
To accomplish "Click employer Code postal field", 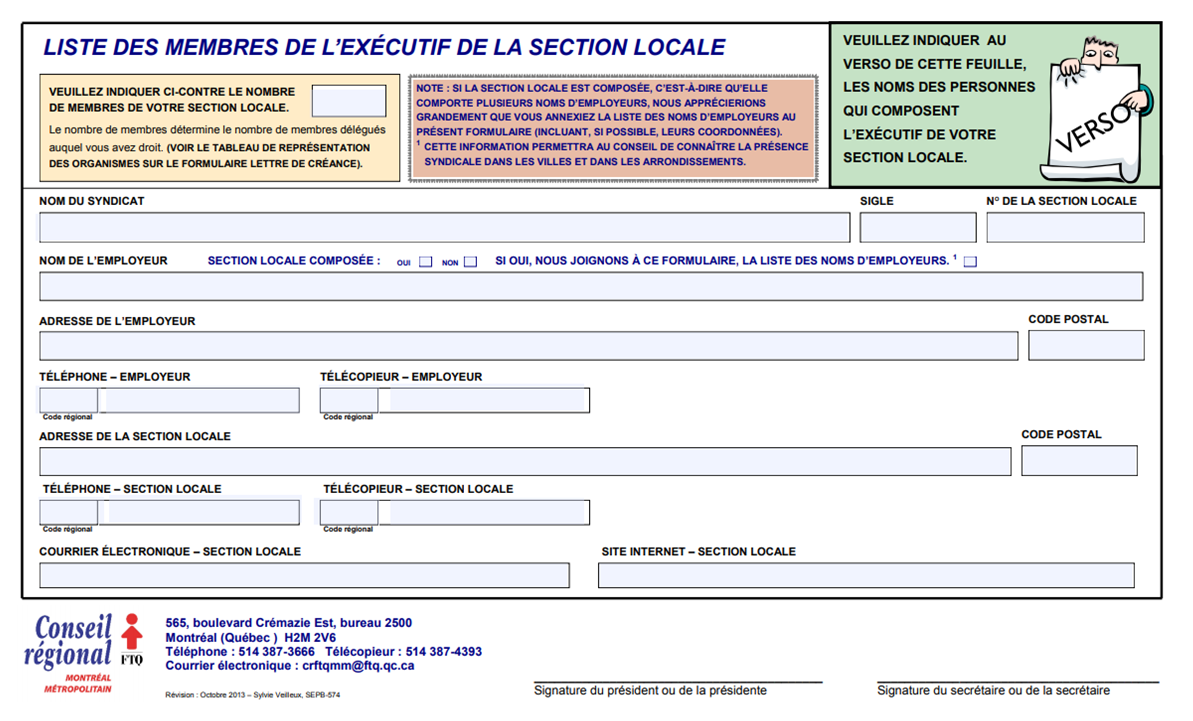I will 1085,346.
